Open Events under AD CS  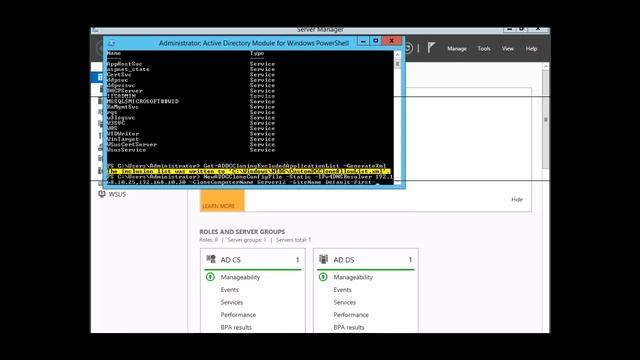[x=230, y=290]
